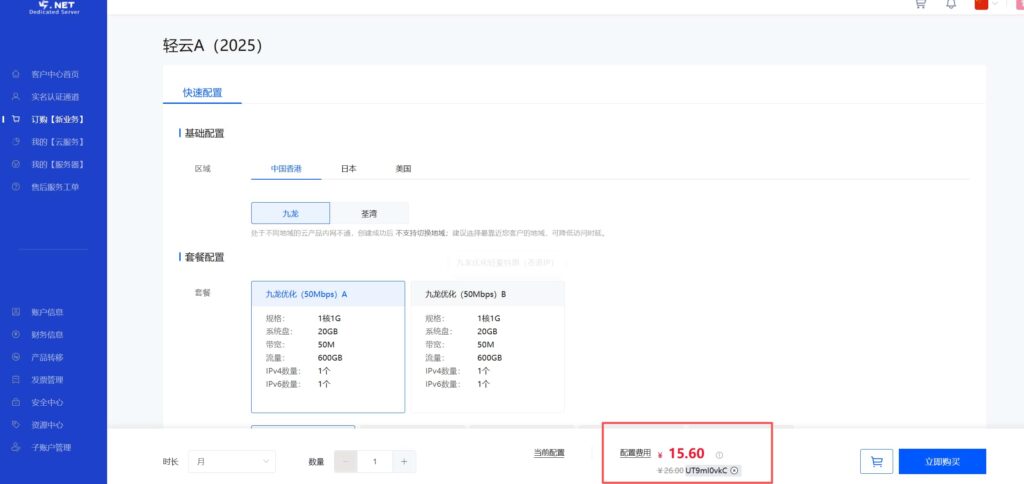Remove coupon code UT9ml0vkC via its icon

[735, 470]
